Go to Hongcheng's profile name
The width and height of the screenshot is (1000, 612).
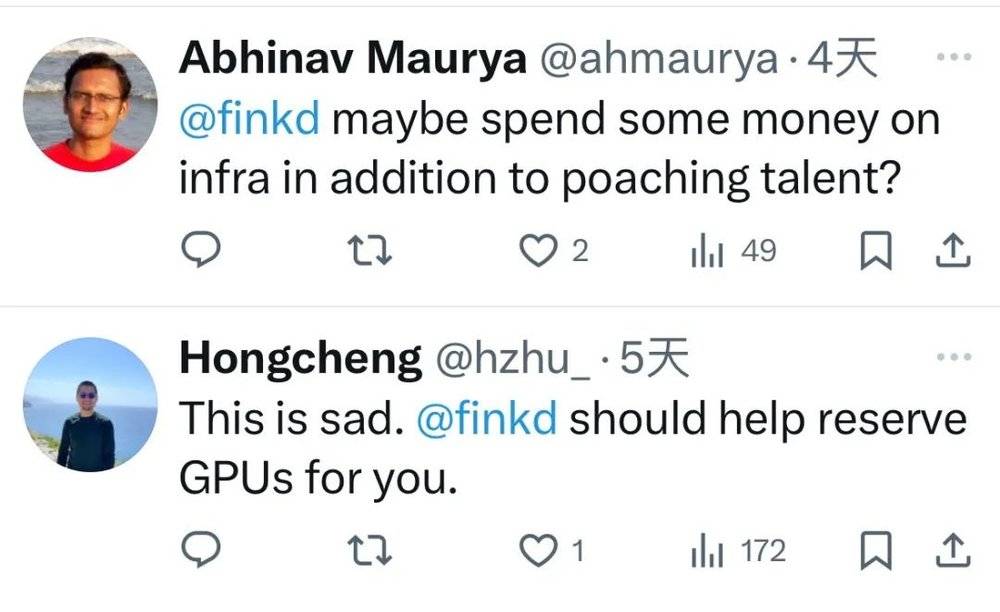coord(300,360)
